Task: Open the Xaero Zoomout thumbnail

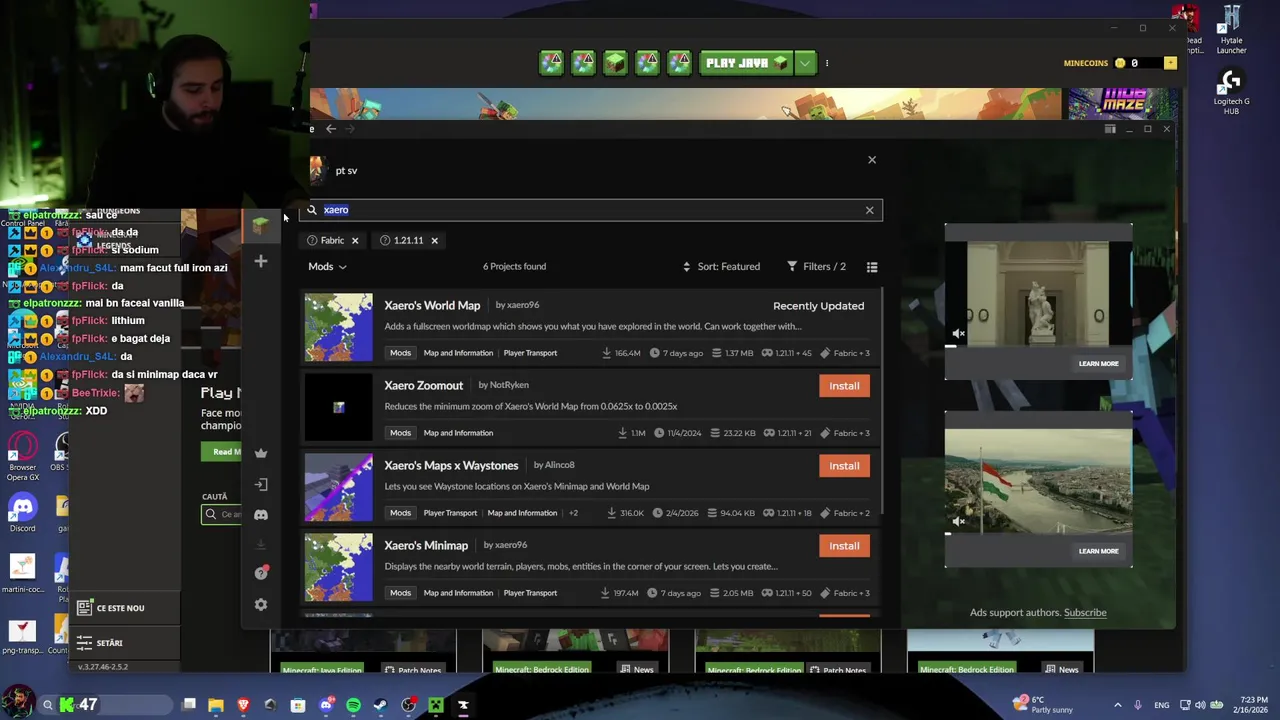Action: tap(338, 407)
